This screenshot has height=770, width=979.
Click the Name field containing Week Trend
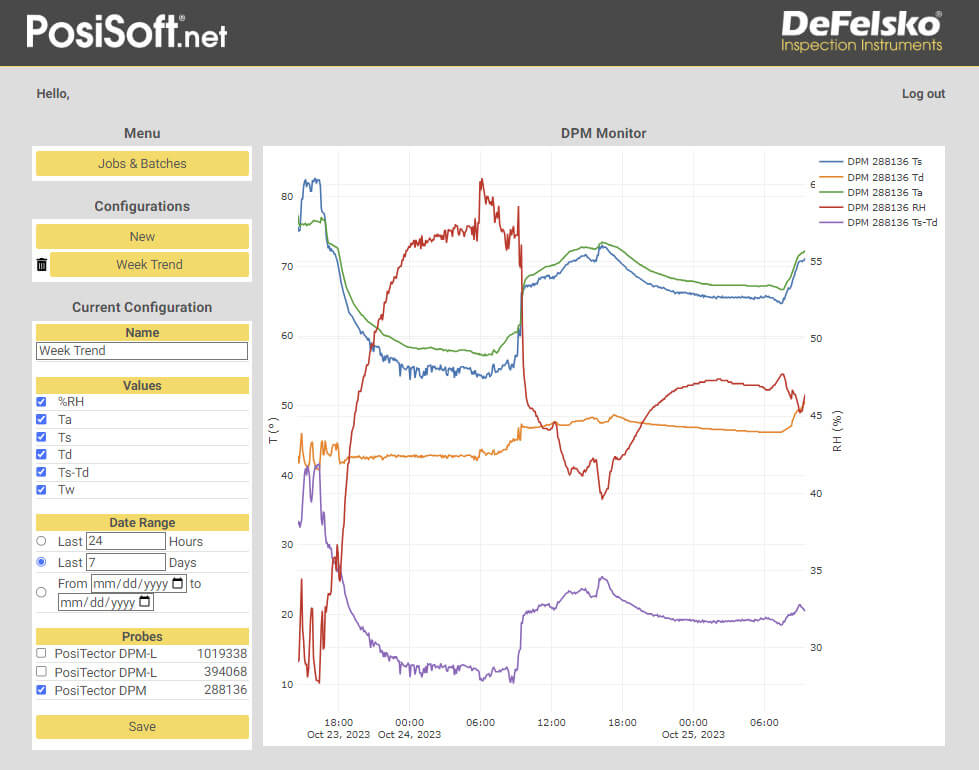tap(142, 351)
